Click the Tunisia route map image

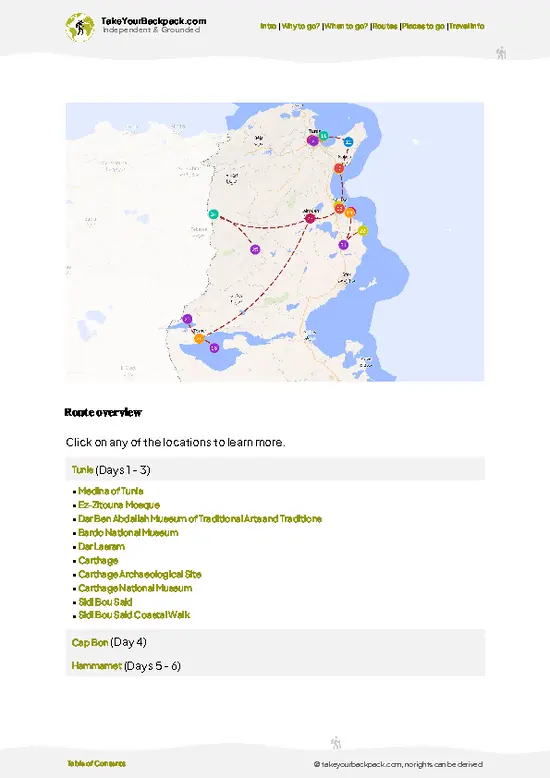[275, 242]
